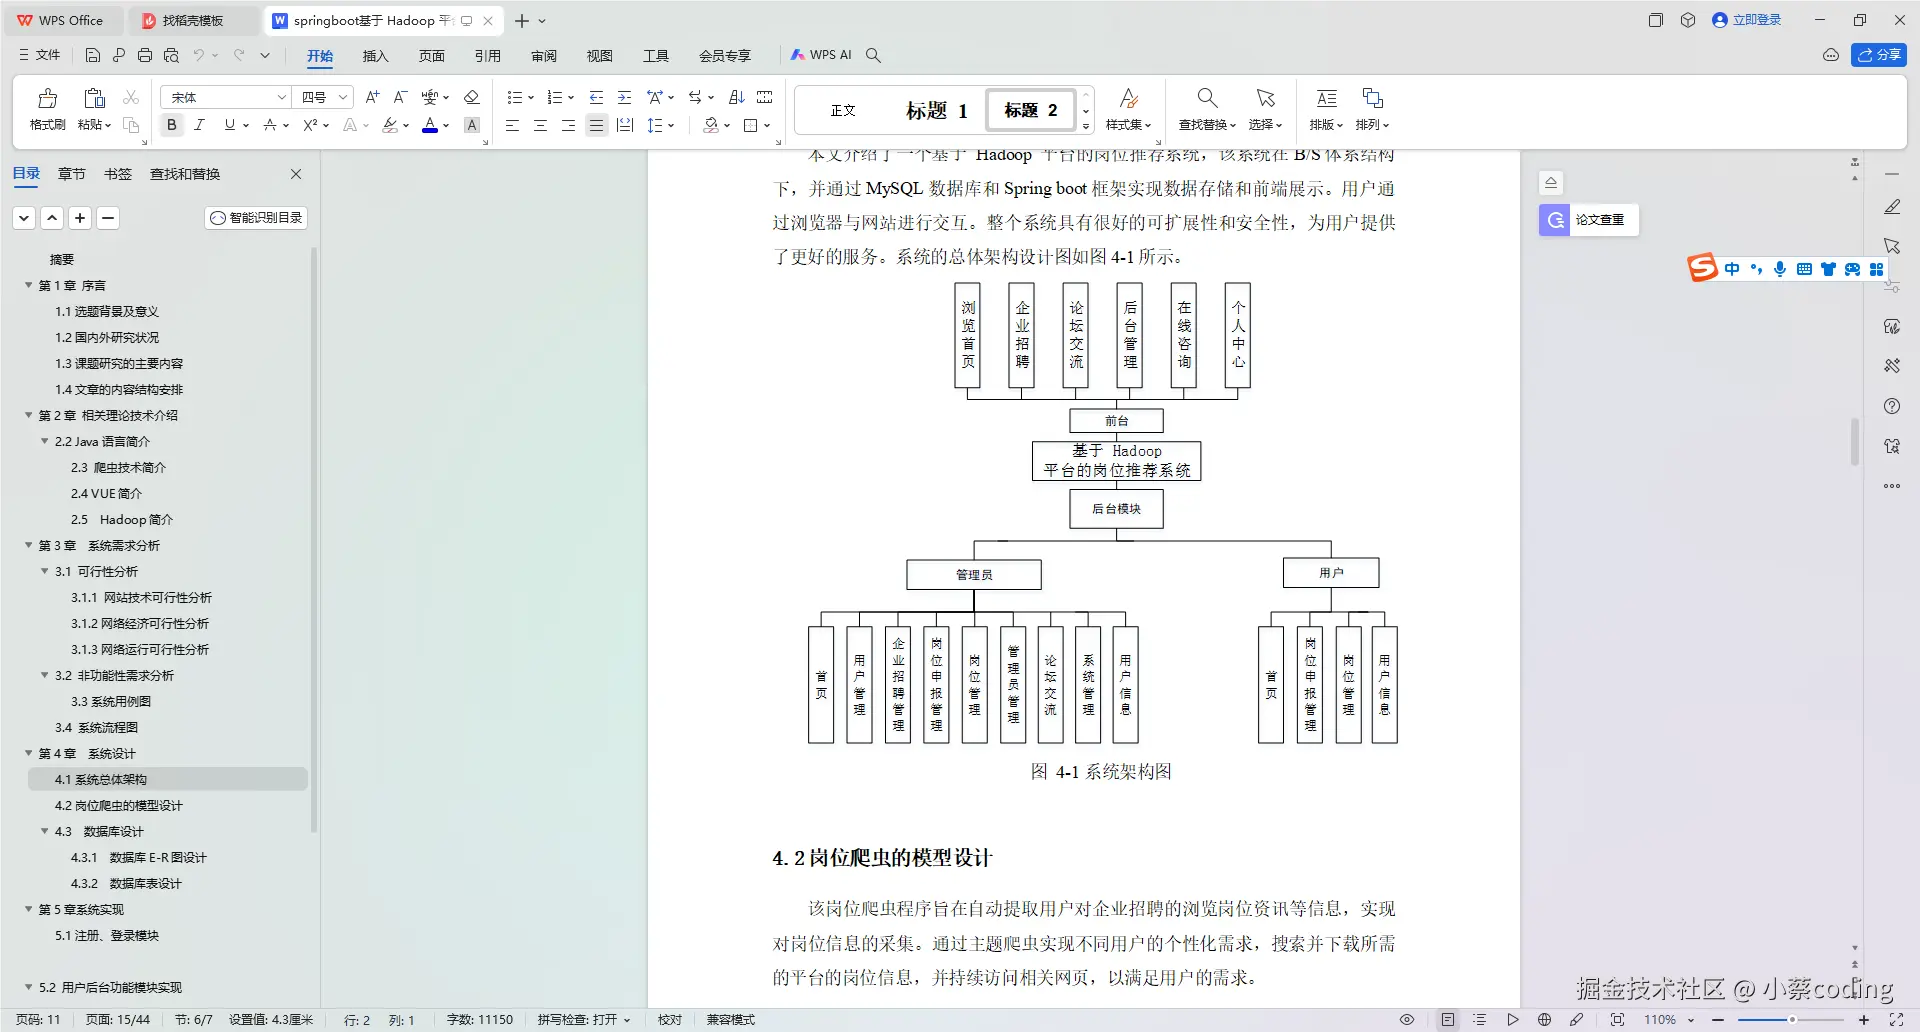The width and height of the screenshot is (1920, 1032).
Task: Toggle Italic formatting
Action: tap(200, 125)
